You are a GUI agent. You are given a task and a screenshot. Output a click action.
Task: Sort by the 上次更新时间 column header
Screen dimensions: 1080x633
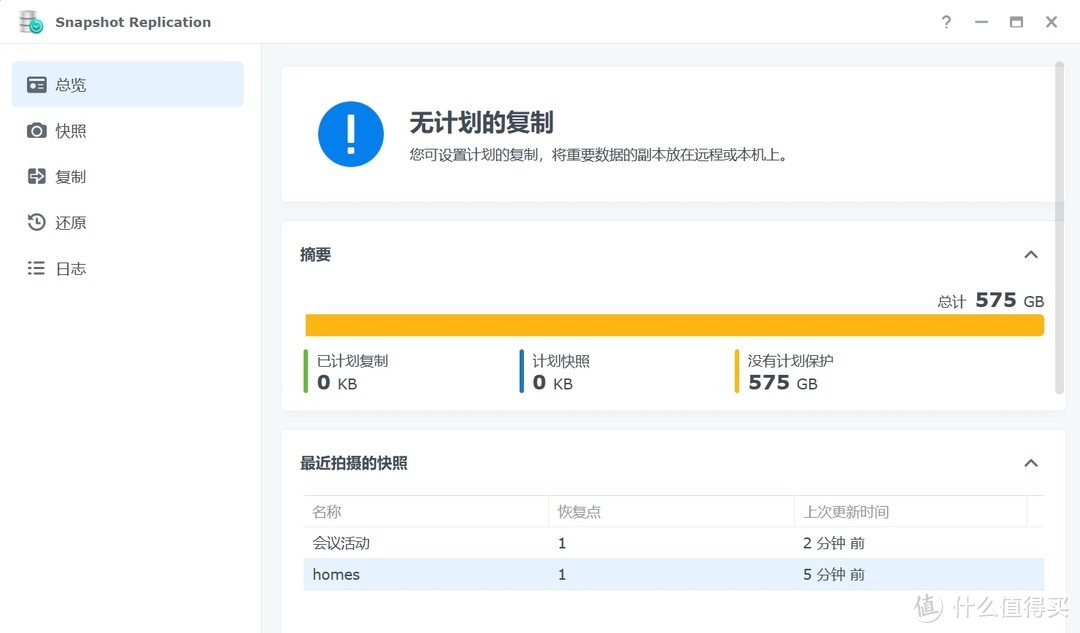click(x=848, y=511)
